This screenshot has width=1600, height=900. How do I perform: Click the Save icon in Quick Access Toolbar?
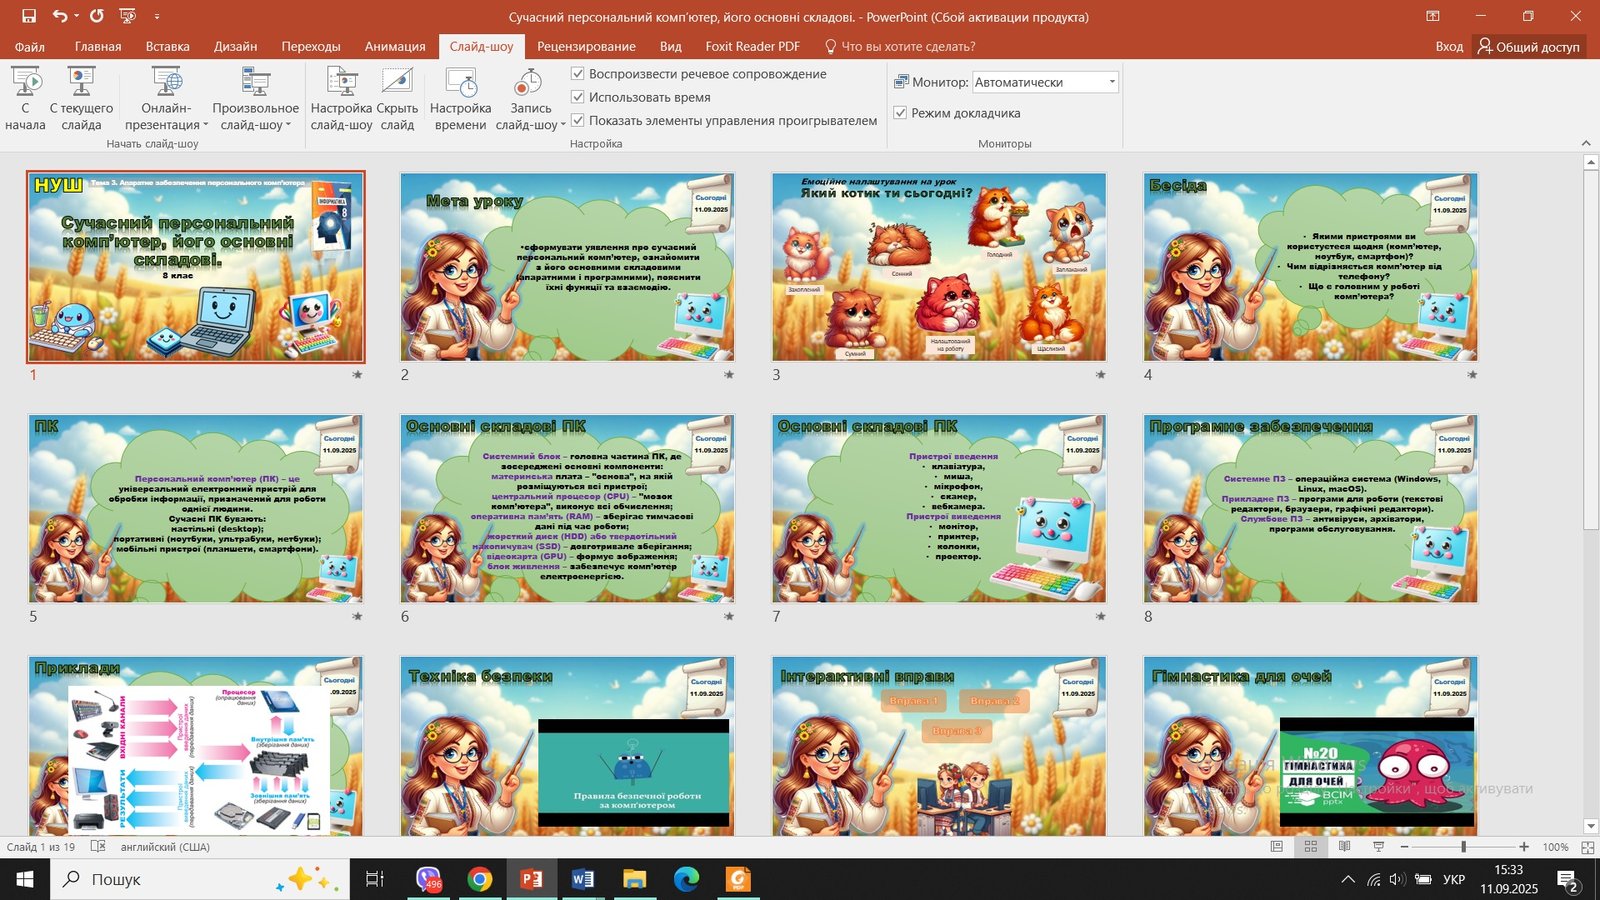29,16
